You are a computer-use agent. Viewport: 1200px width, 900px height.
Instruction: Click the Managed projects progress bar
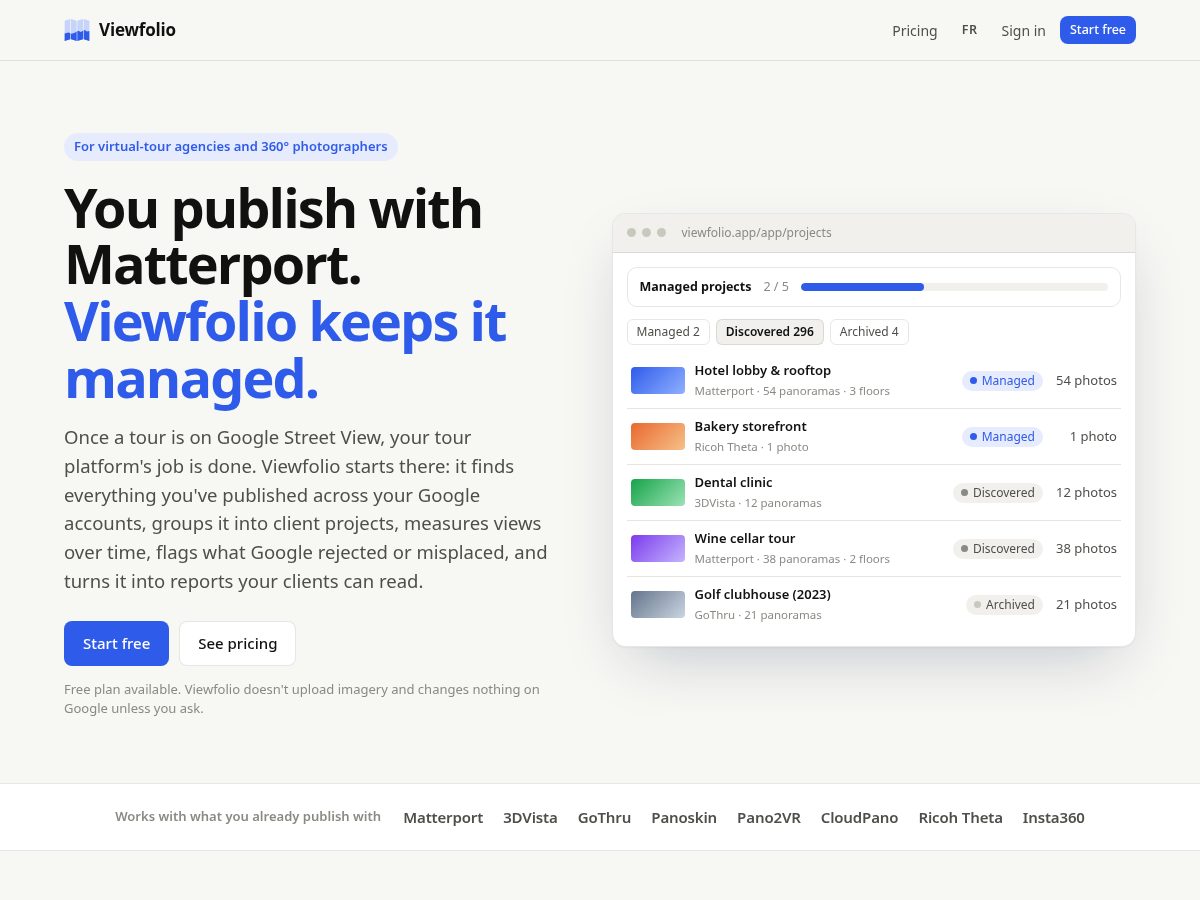[954, 287]
